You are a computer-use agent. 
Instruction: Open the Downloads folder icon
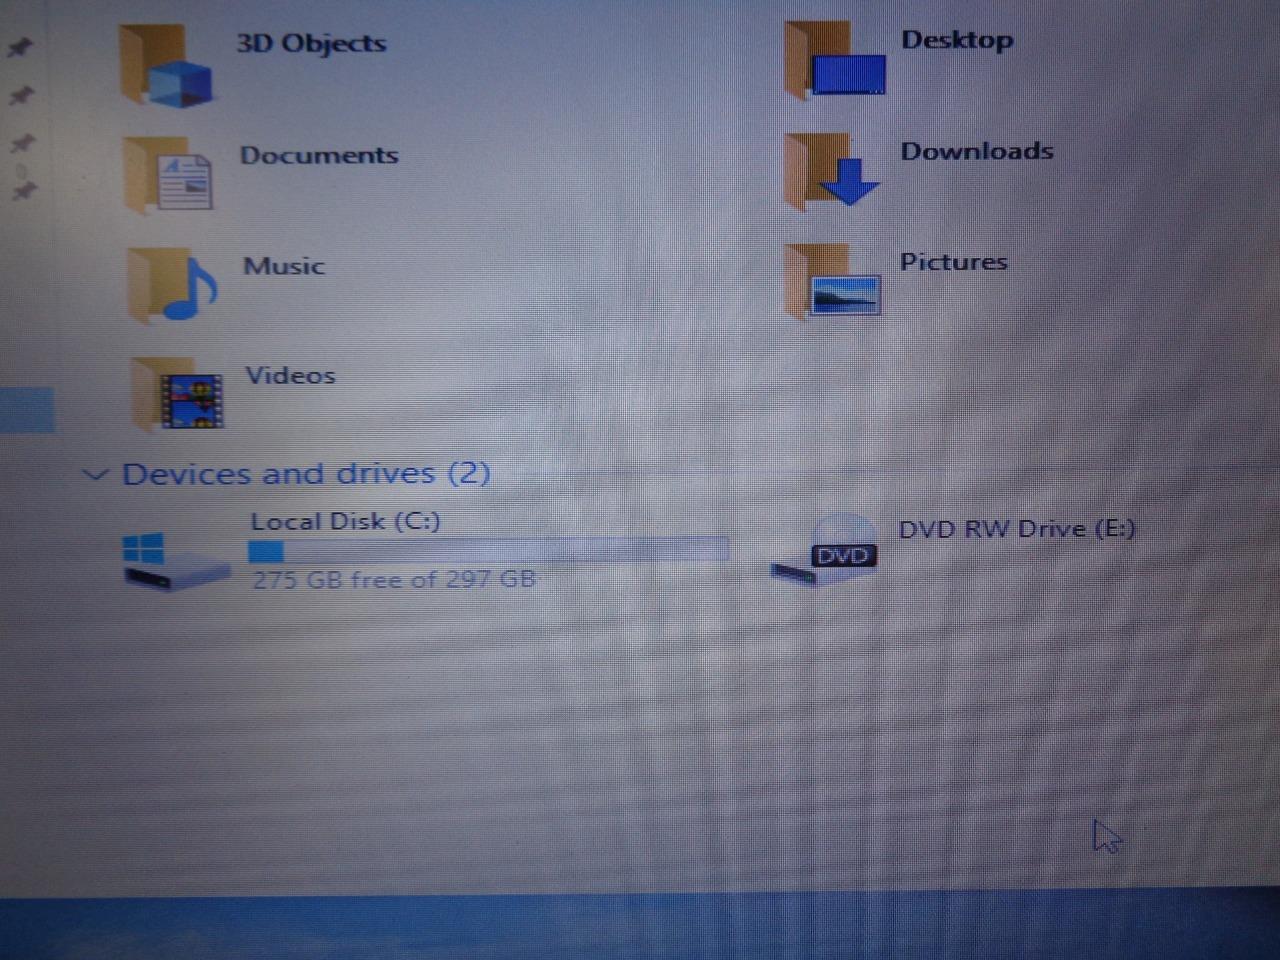832,172
